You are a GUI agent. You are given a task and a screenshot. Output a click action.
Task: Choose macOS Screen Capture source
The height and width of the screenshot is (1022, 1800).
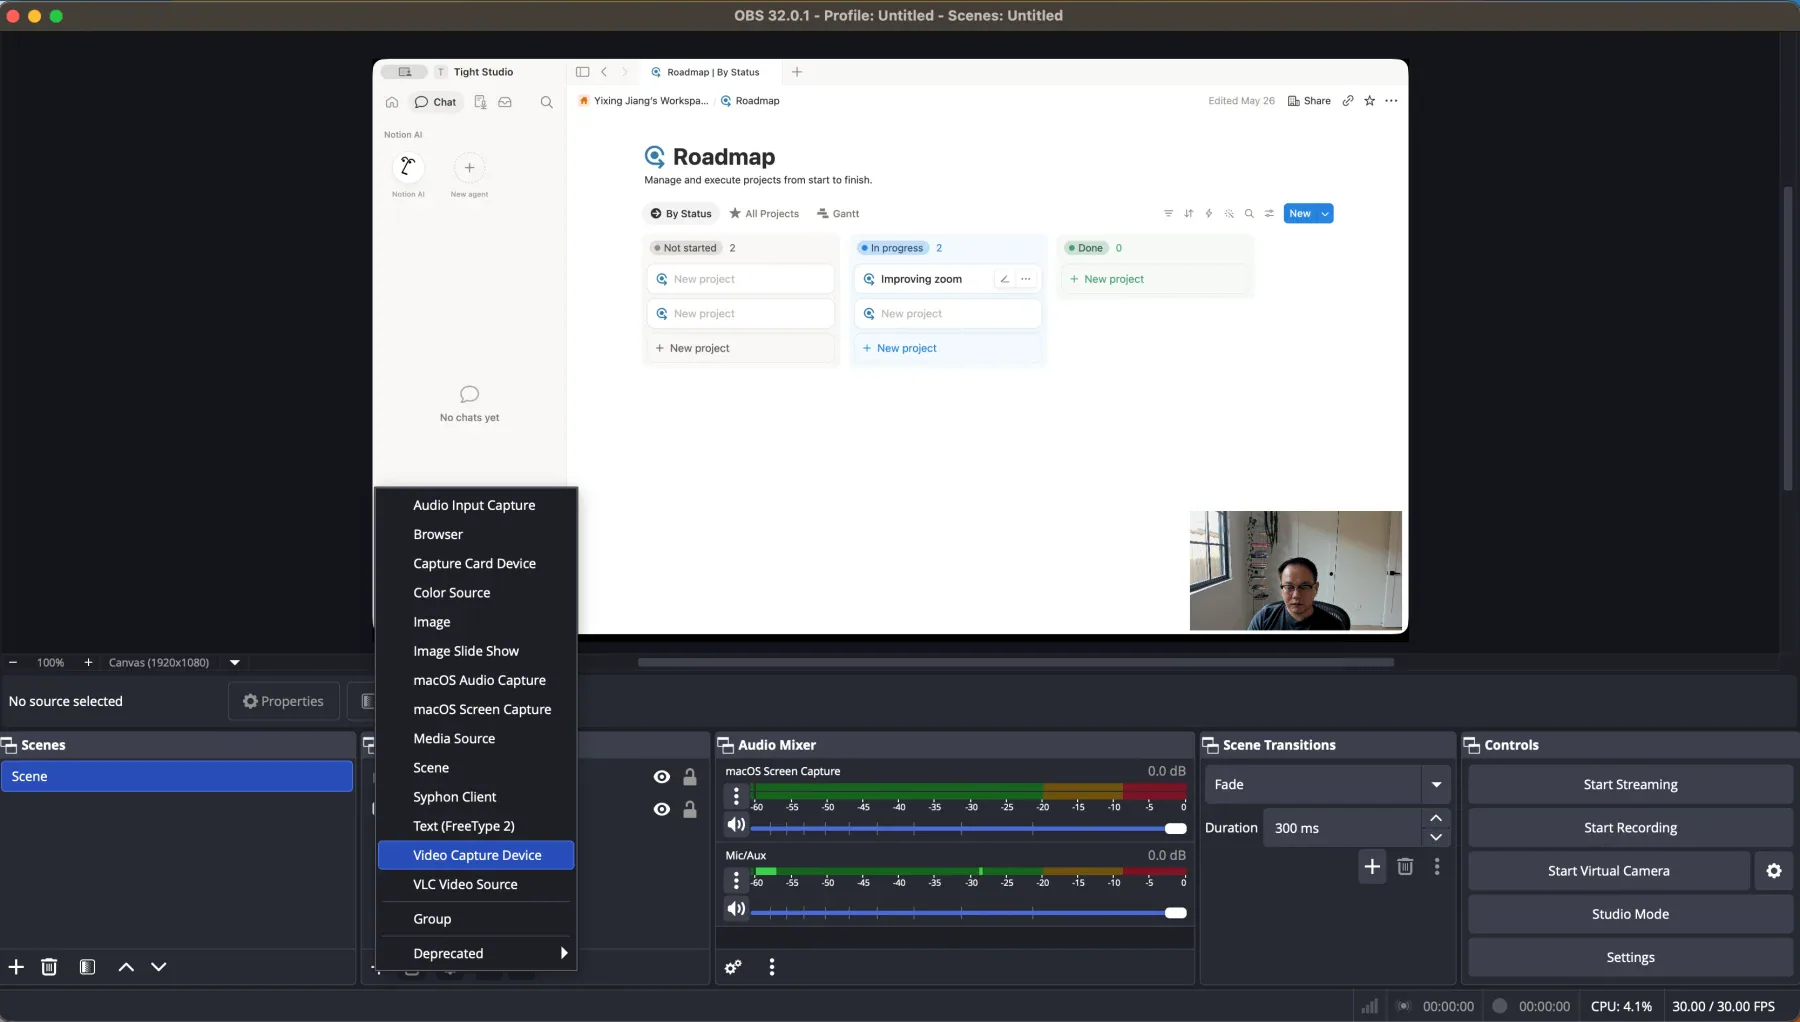476,709
